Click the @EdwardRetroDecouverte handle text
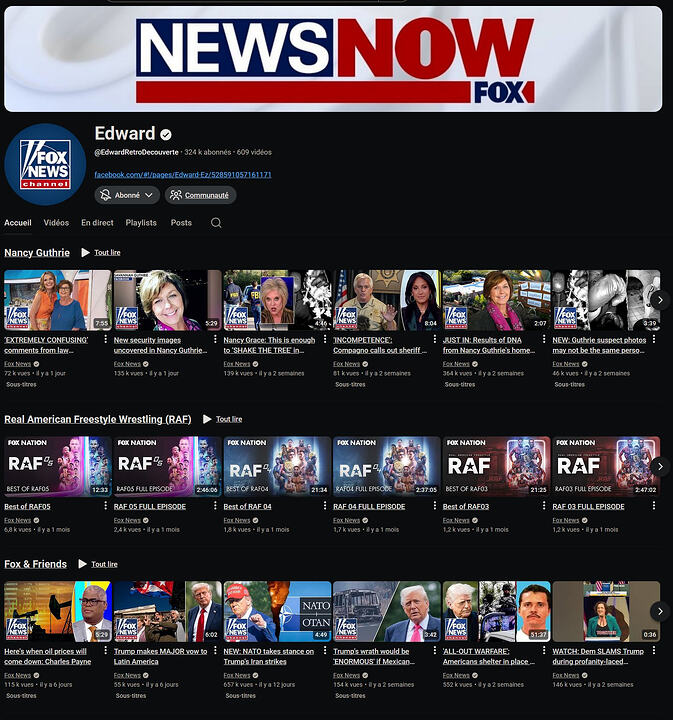Viewport: 673px width, 720px height. (136, 152)
